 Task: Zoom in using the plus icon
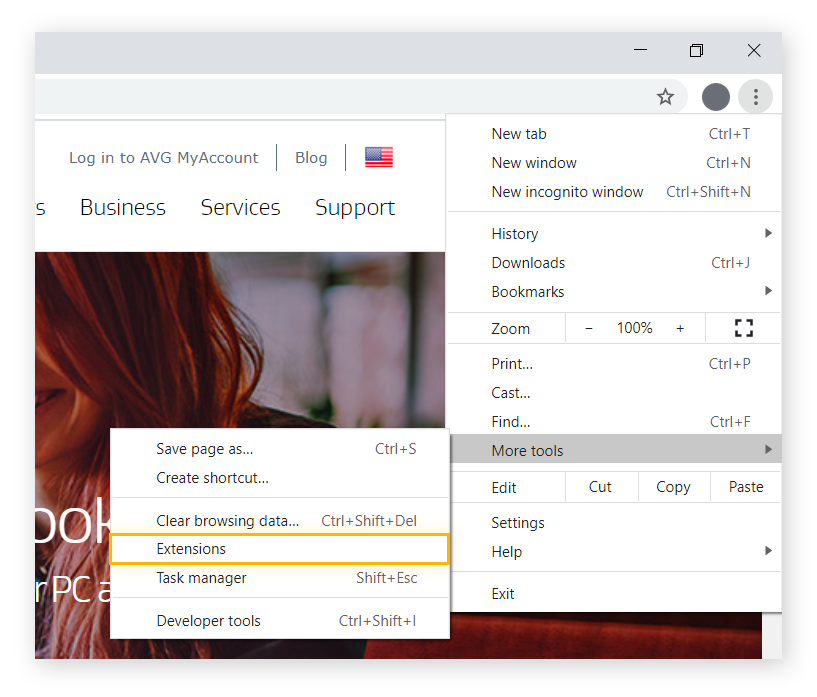pos(680,327)
